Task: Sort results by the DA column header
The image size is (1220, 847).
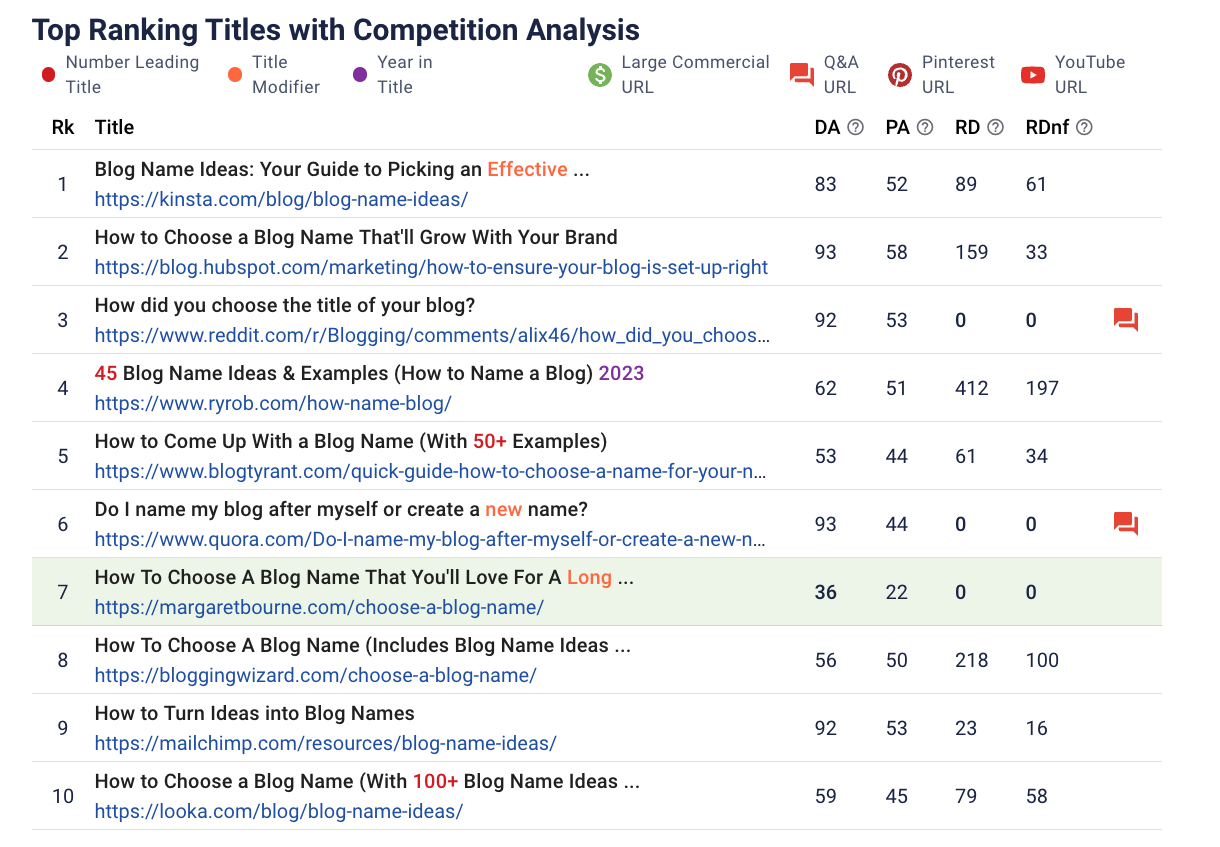Action: [x=826, y=127]
